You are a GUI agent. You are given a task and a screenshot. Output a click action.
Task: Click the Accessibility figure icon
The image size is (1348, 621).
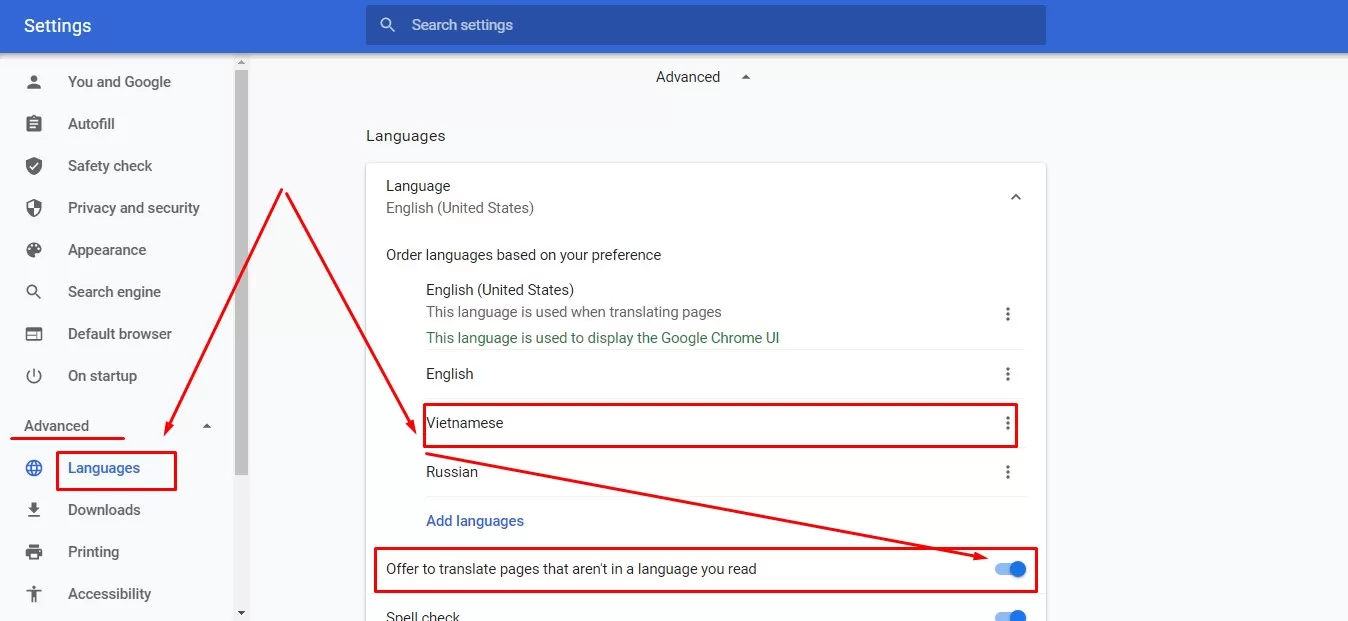(x=34, y=594)
